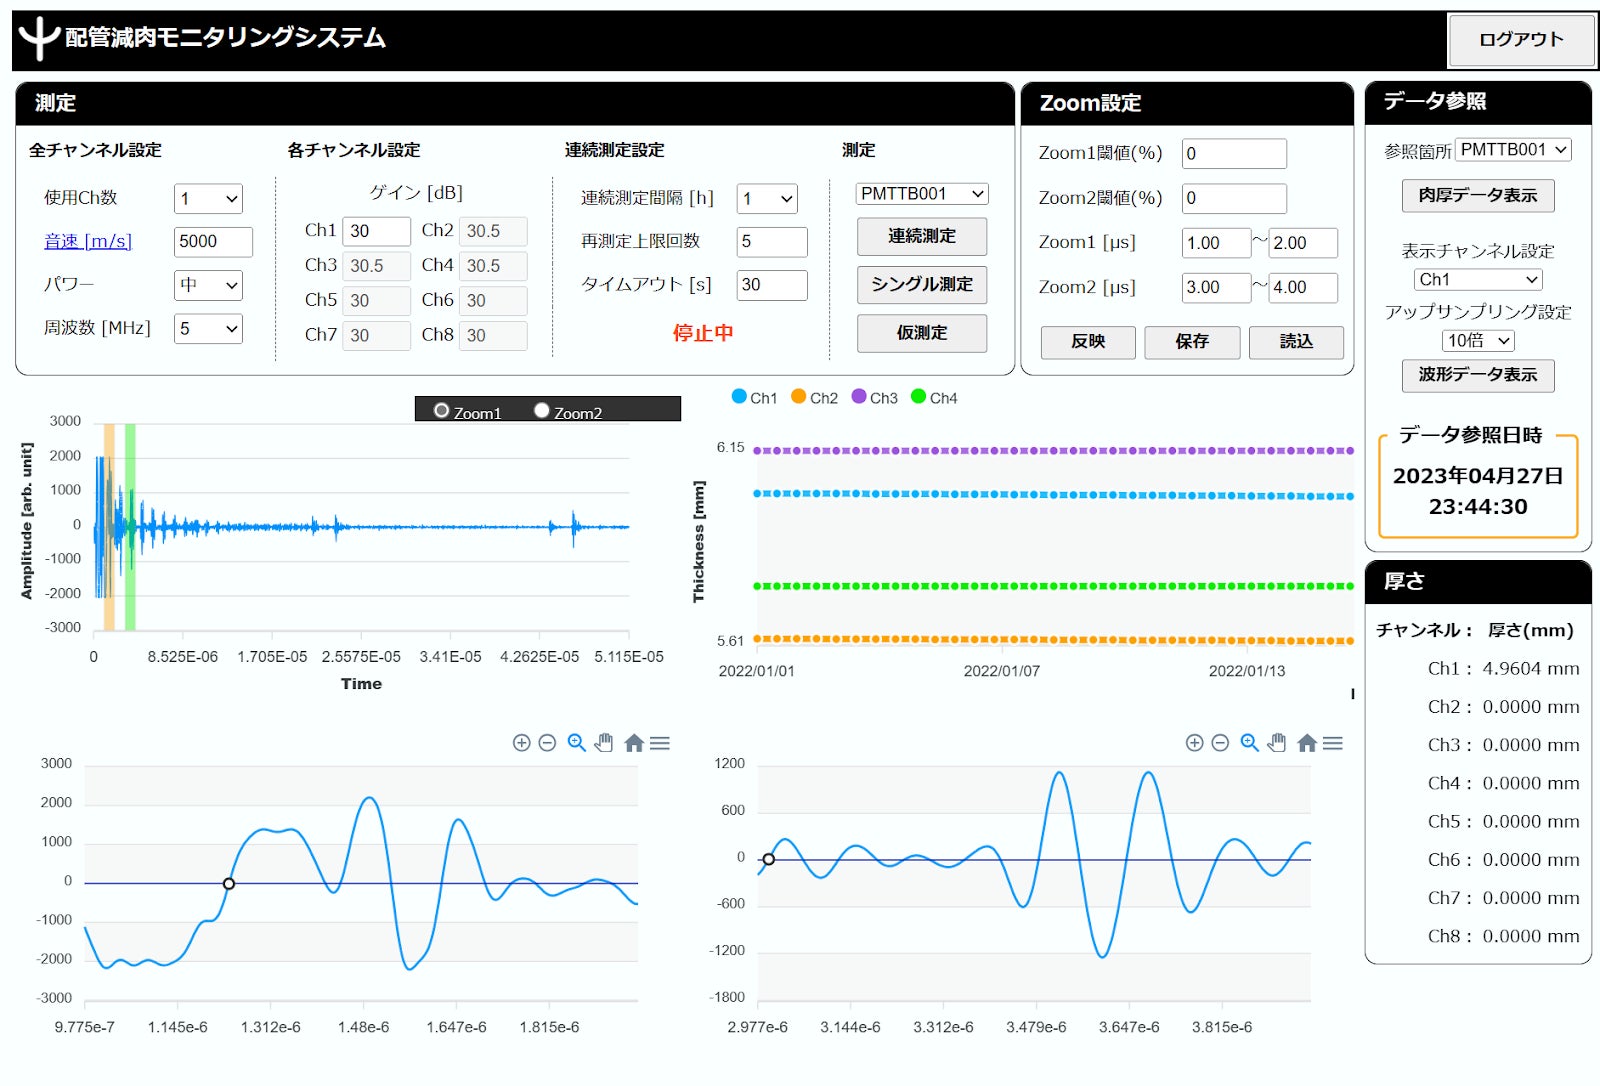Open the 使用Ch数 dropdown

[x=208, y=198]
